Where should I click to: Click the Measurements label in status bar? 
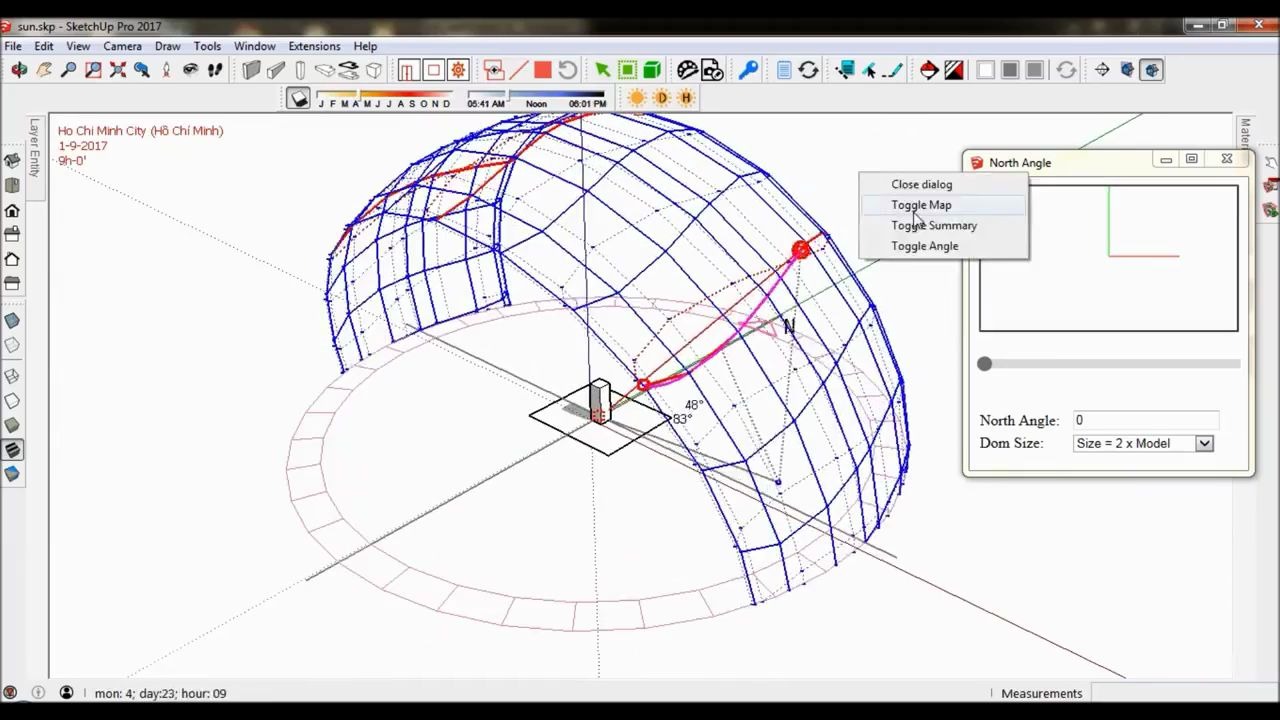coord(1041,693)
